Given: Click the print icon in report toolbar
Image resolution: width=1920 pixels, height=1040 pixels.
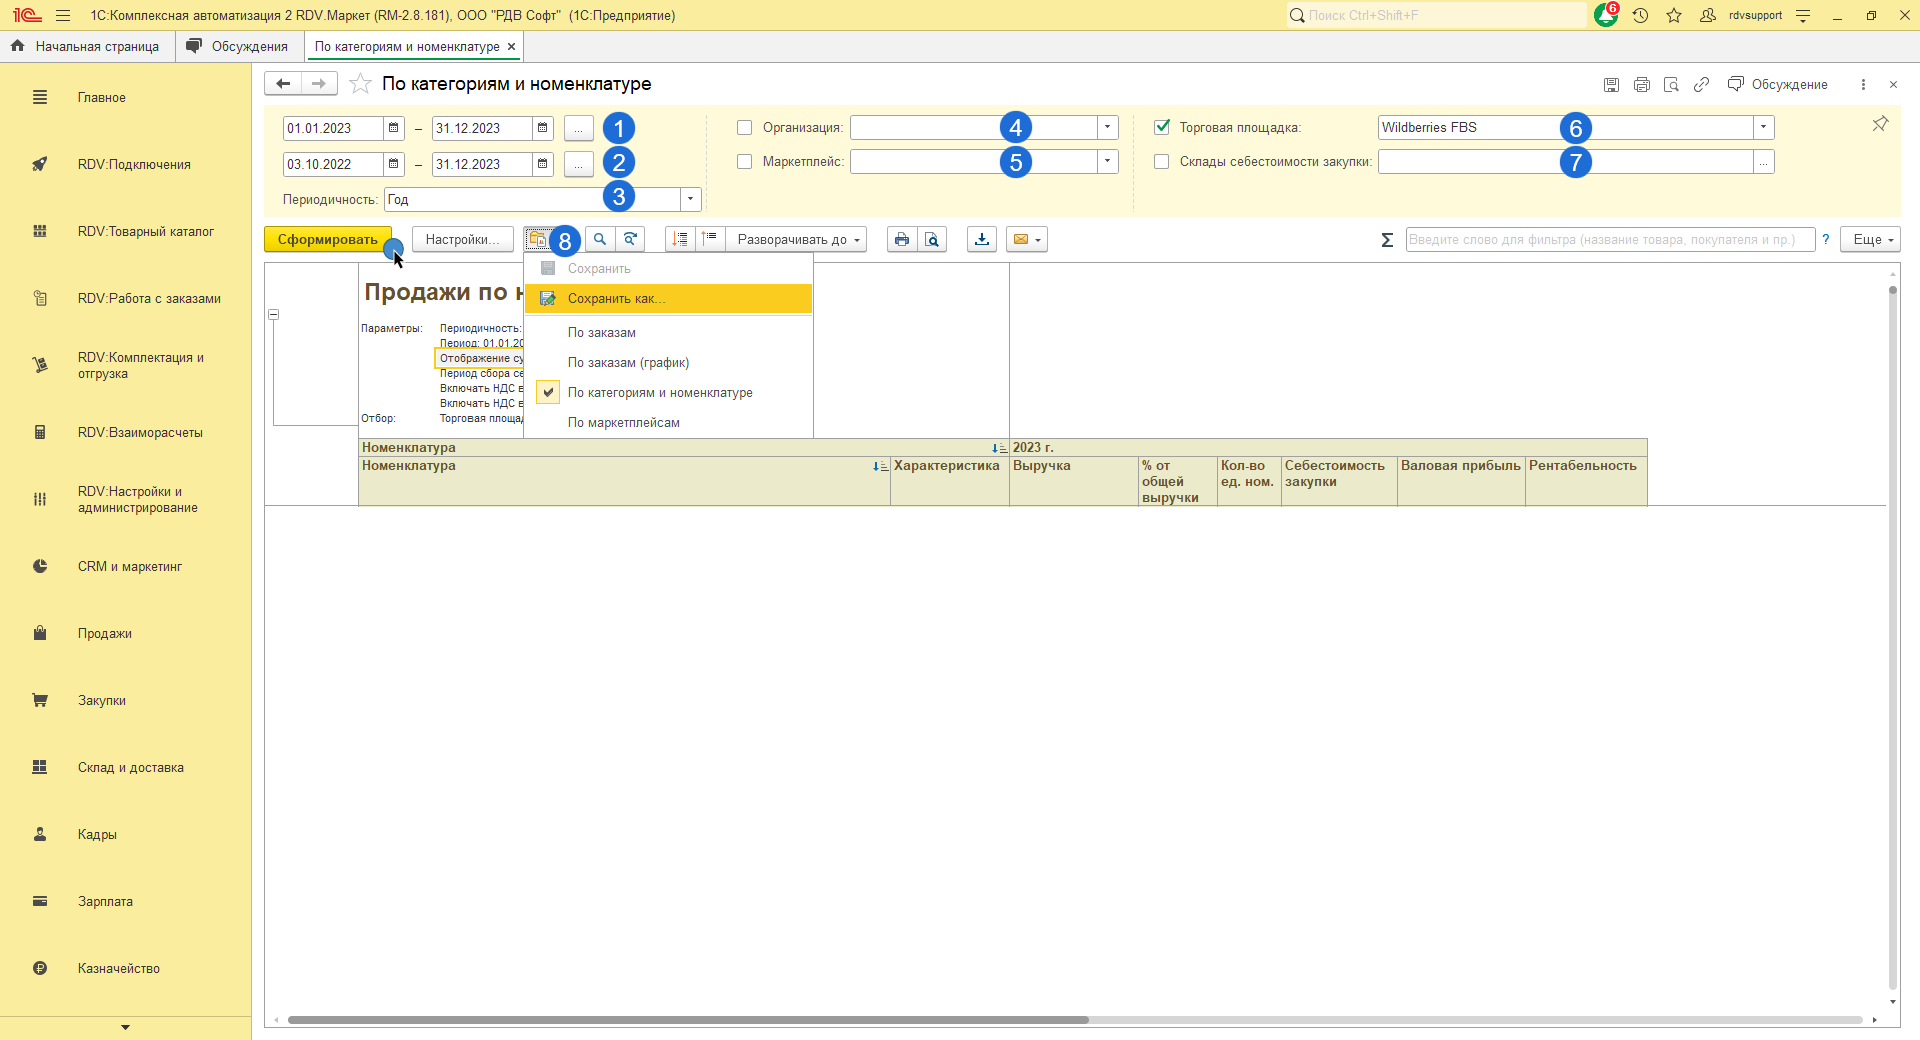Looking at the screenshot, I should coord(901,240).
